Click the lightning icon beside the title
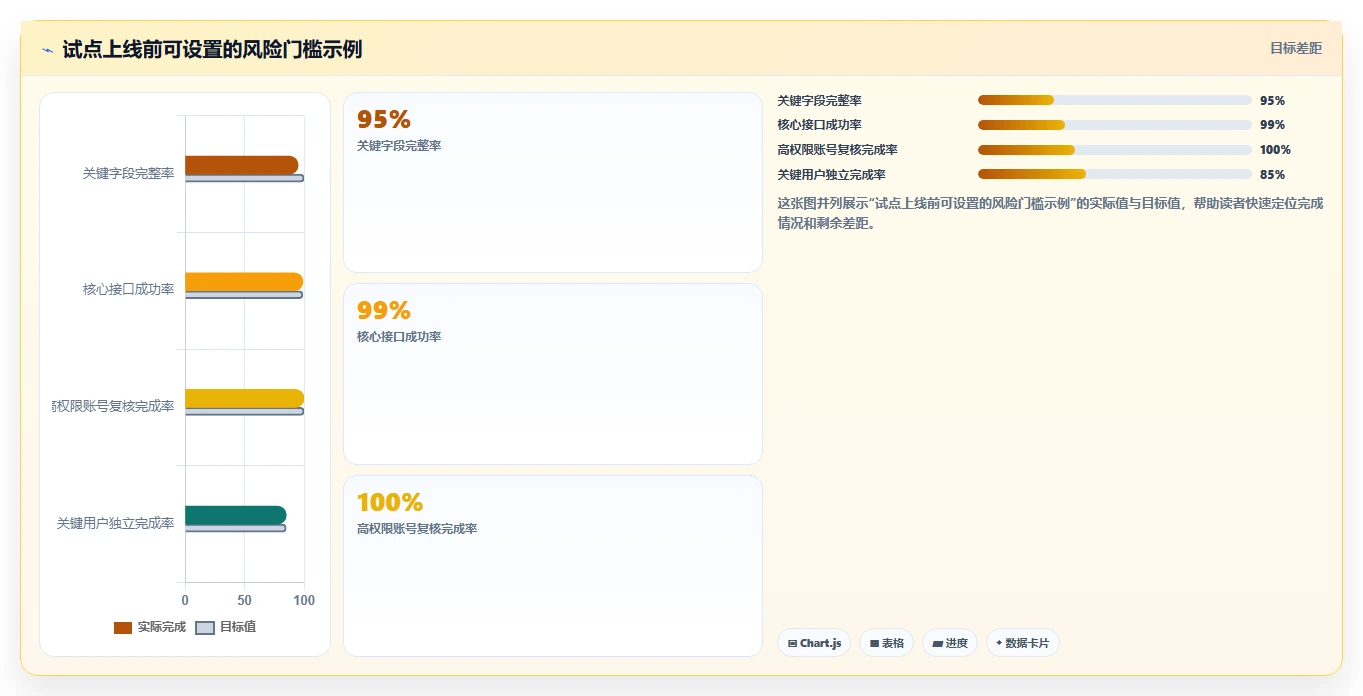The width and height of the screenshot is (1363, 696). pyautogui.click(x=47, y=50)
